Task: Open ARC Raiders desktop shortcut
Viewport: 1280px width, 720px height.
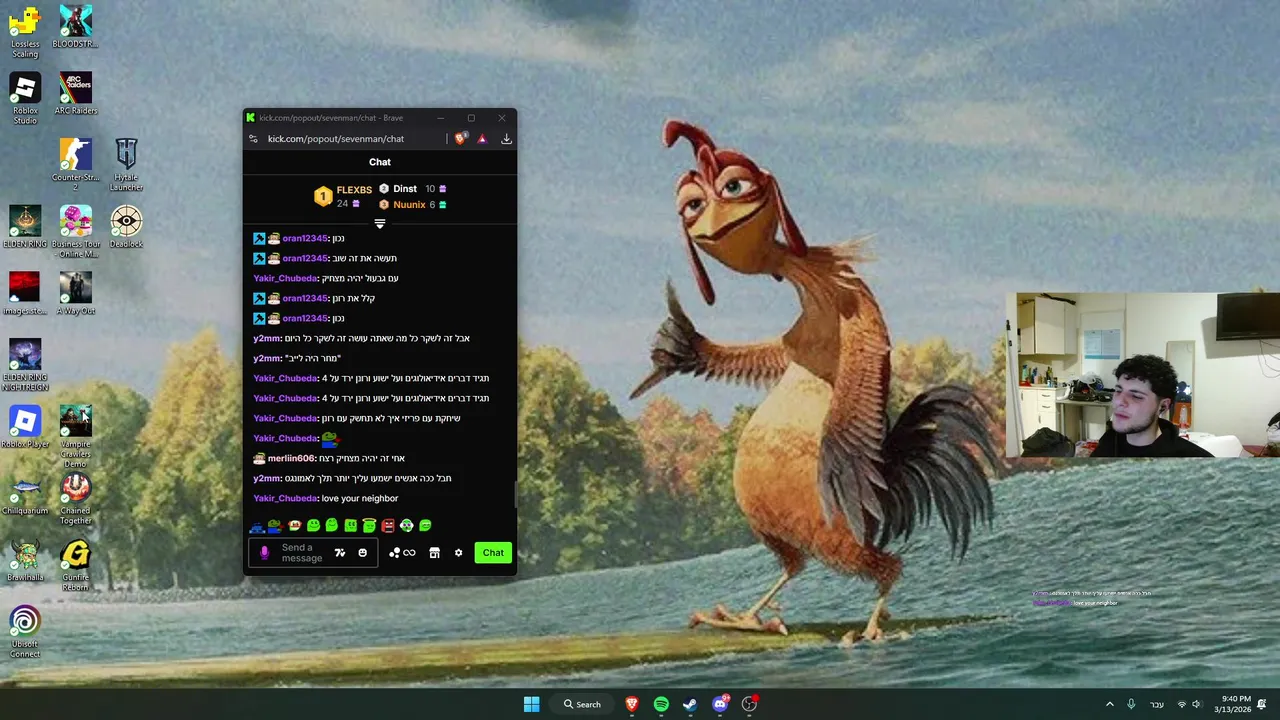Action: tap(75, 94)
